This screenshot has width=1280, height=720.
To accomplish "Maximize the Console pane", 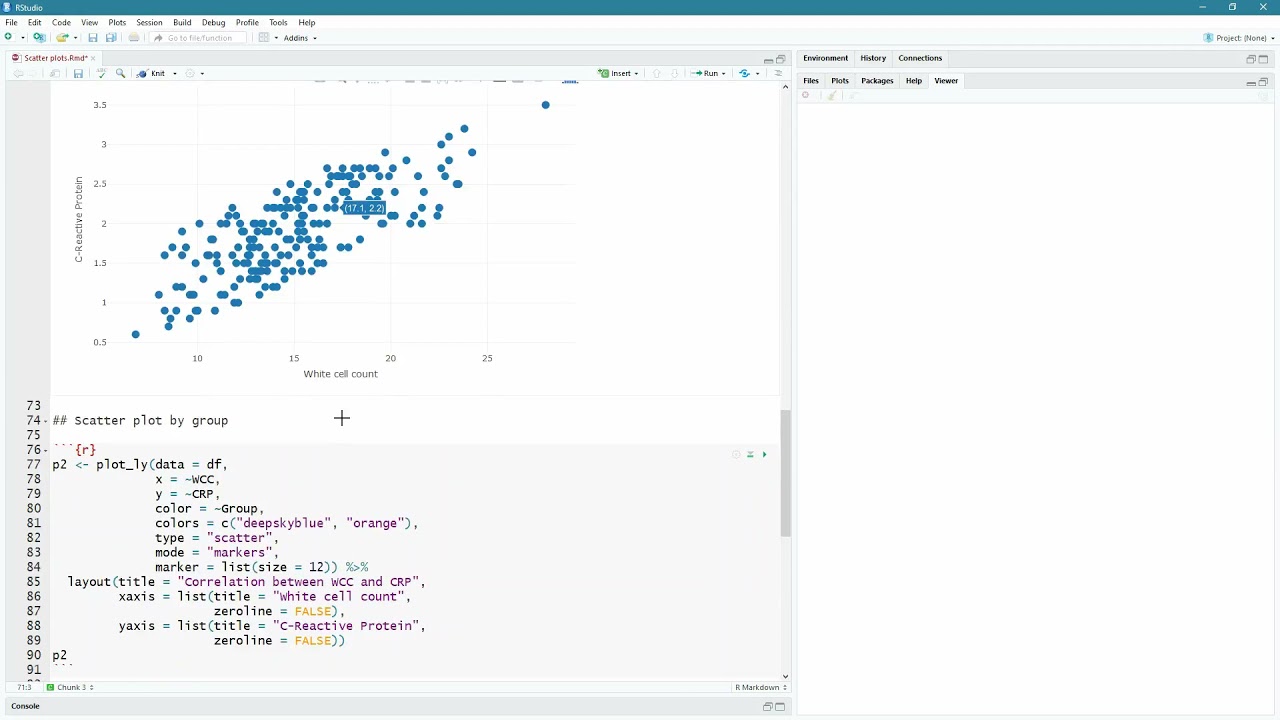I will (781, 707).
